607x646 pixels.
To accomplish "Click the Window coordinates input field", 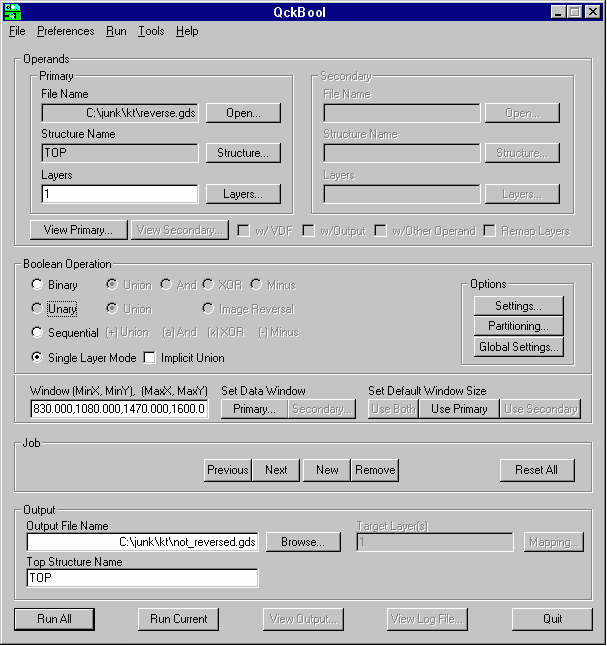I will [119, 409].
